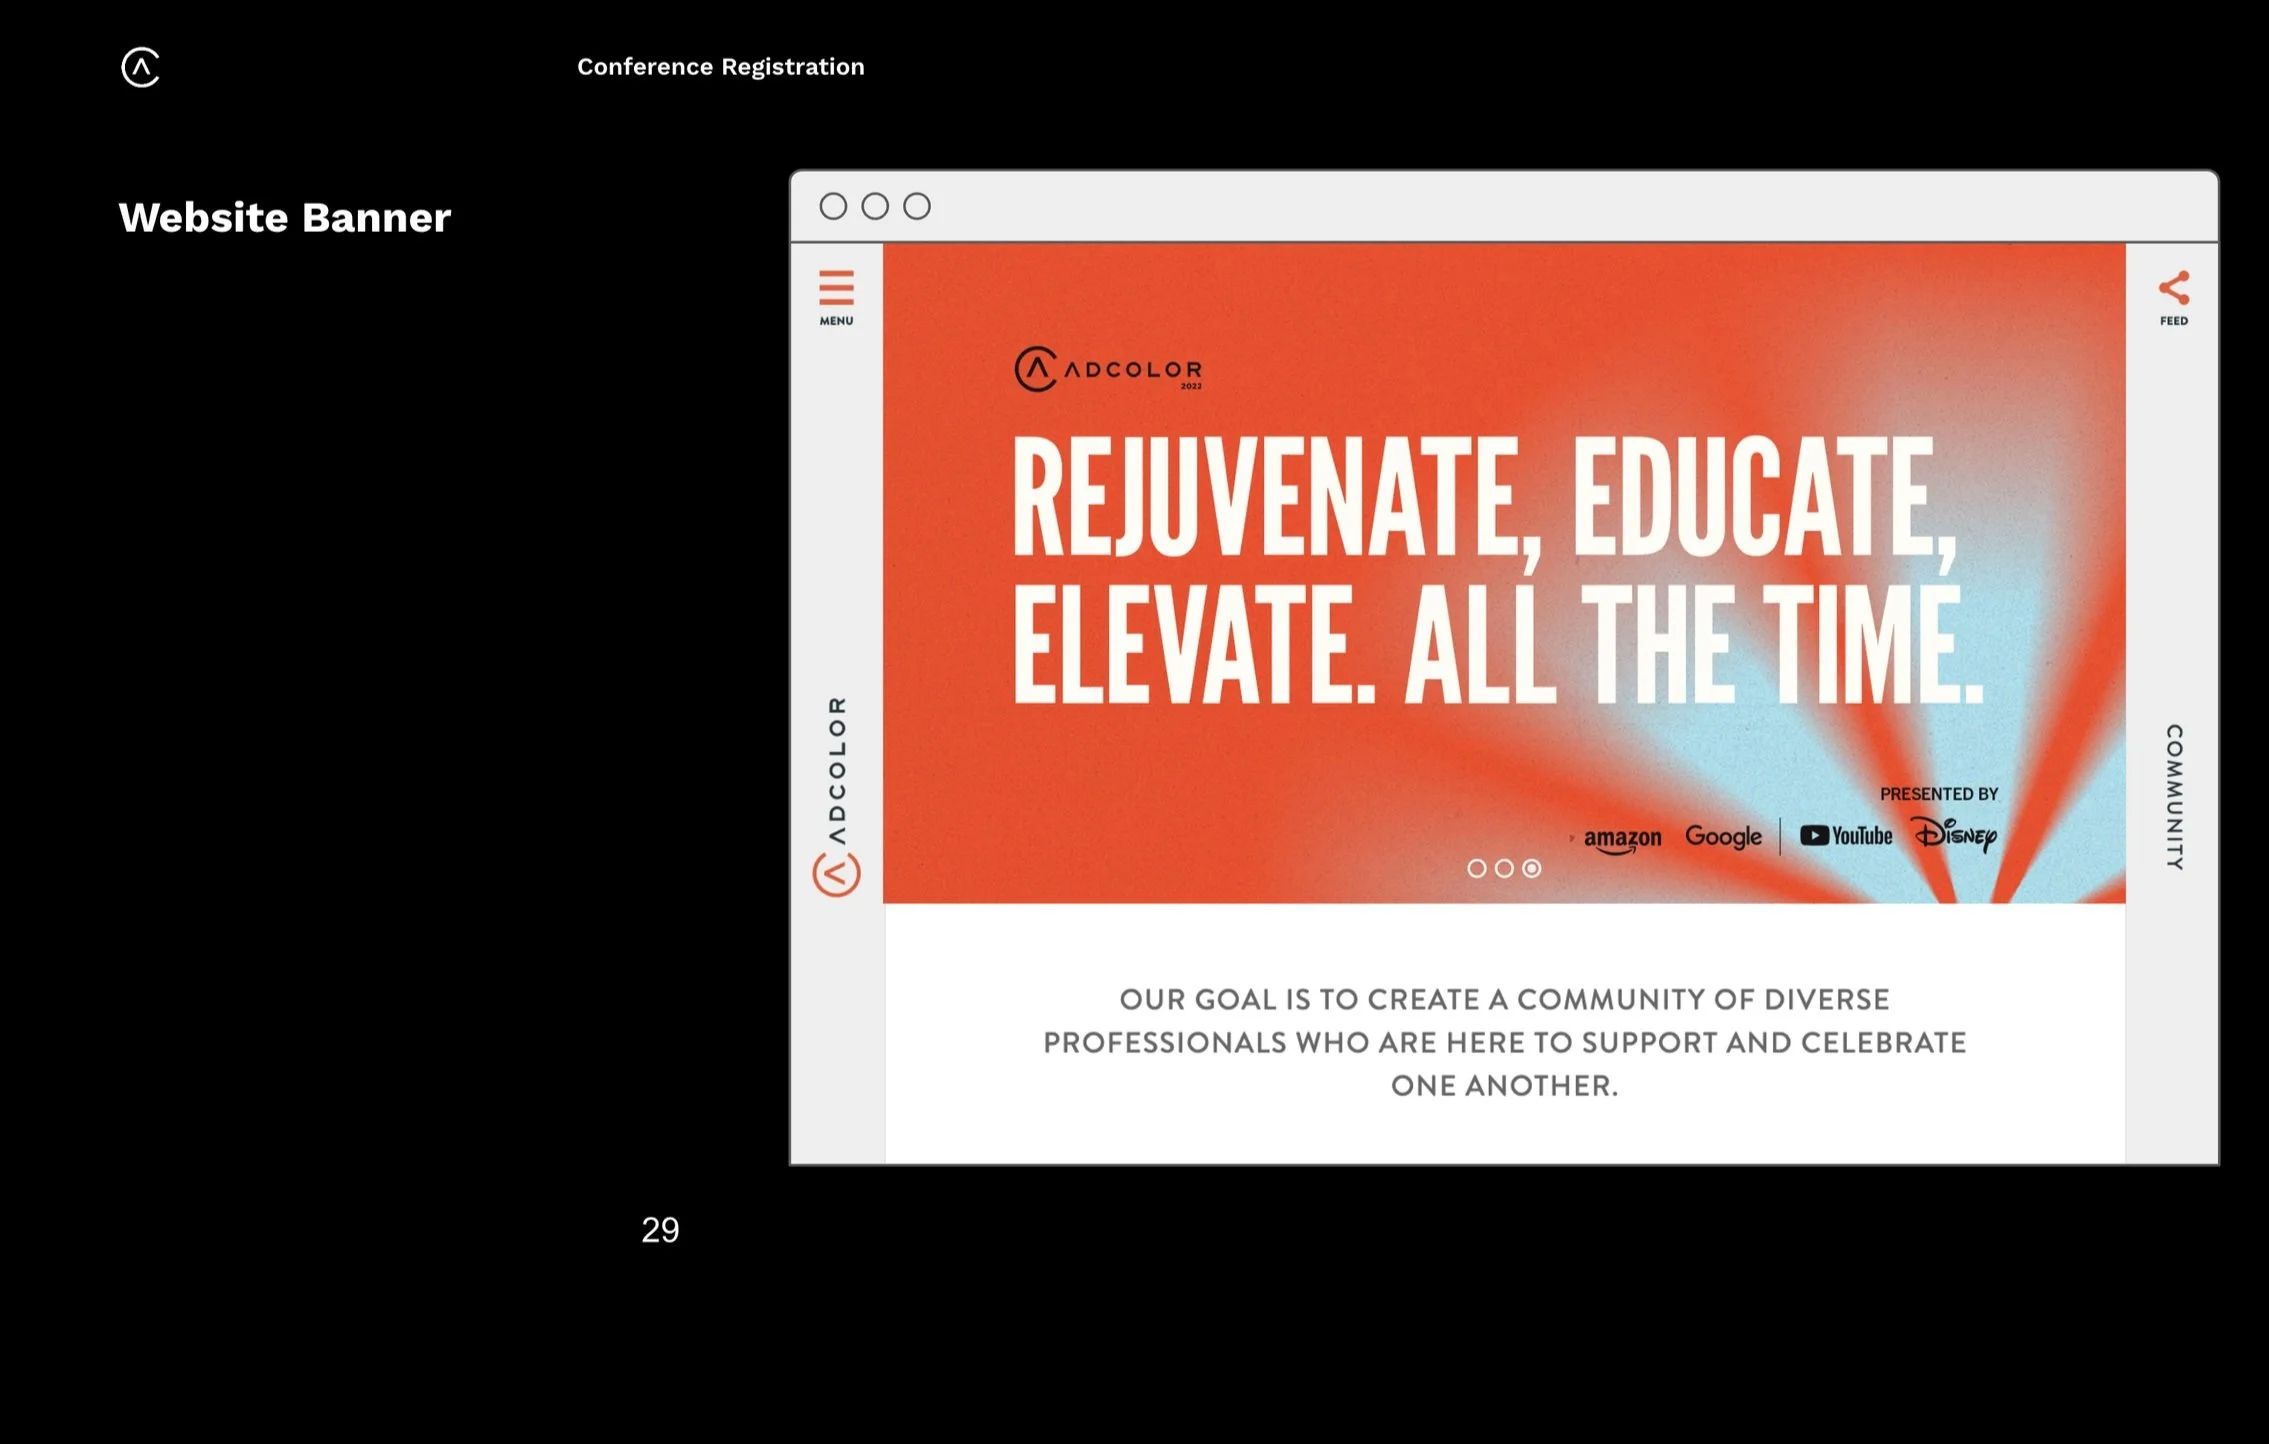Click the ADCOLOR 2022 logo on banner

click(1108, 369)
